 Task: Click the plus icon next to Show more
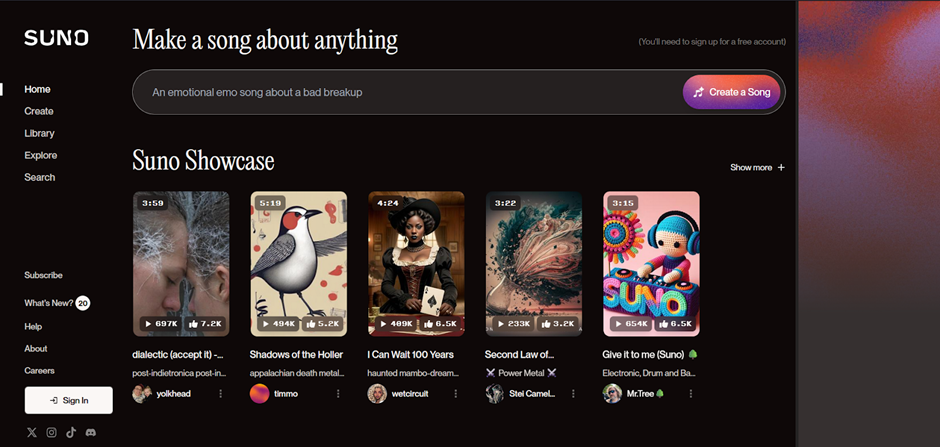pyautogui.click(x=781, y=168)
